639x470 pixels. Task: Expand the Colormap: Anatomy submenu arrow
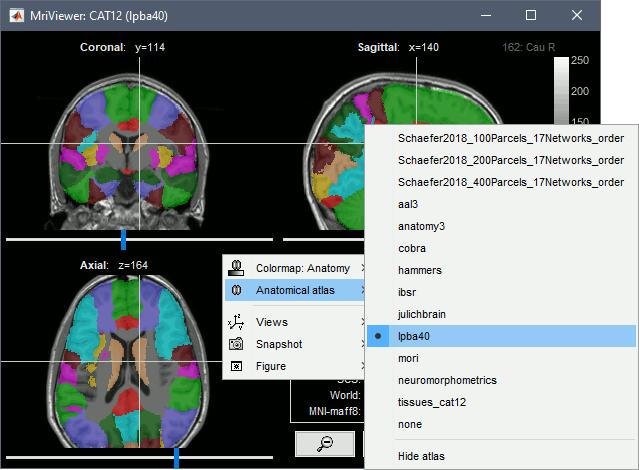(x=362, y=268)
